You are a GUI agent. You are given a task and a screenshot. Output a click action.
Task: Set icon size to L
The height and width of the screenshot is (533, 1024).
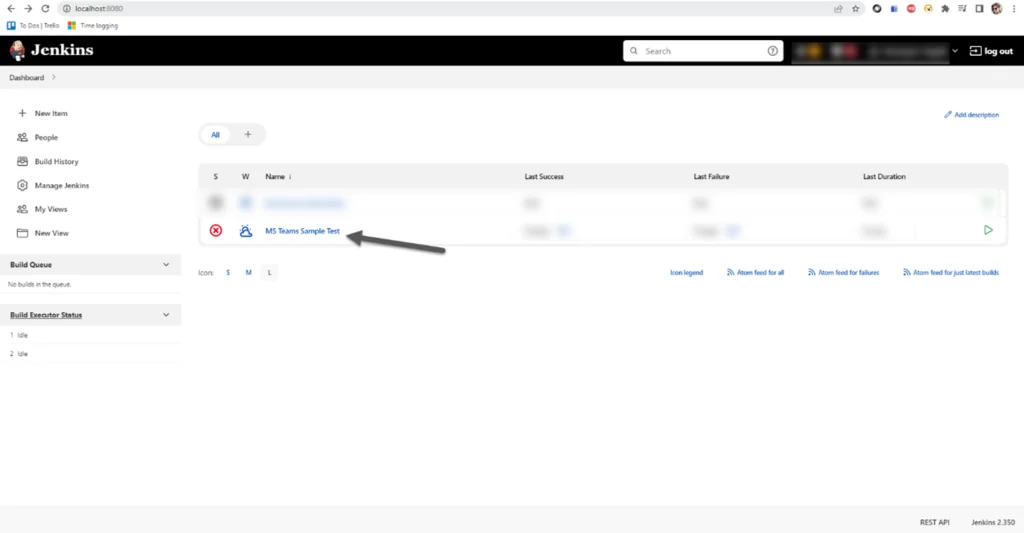click(x=269, y=272)
